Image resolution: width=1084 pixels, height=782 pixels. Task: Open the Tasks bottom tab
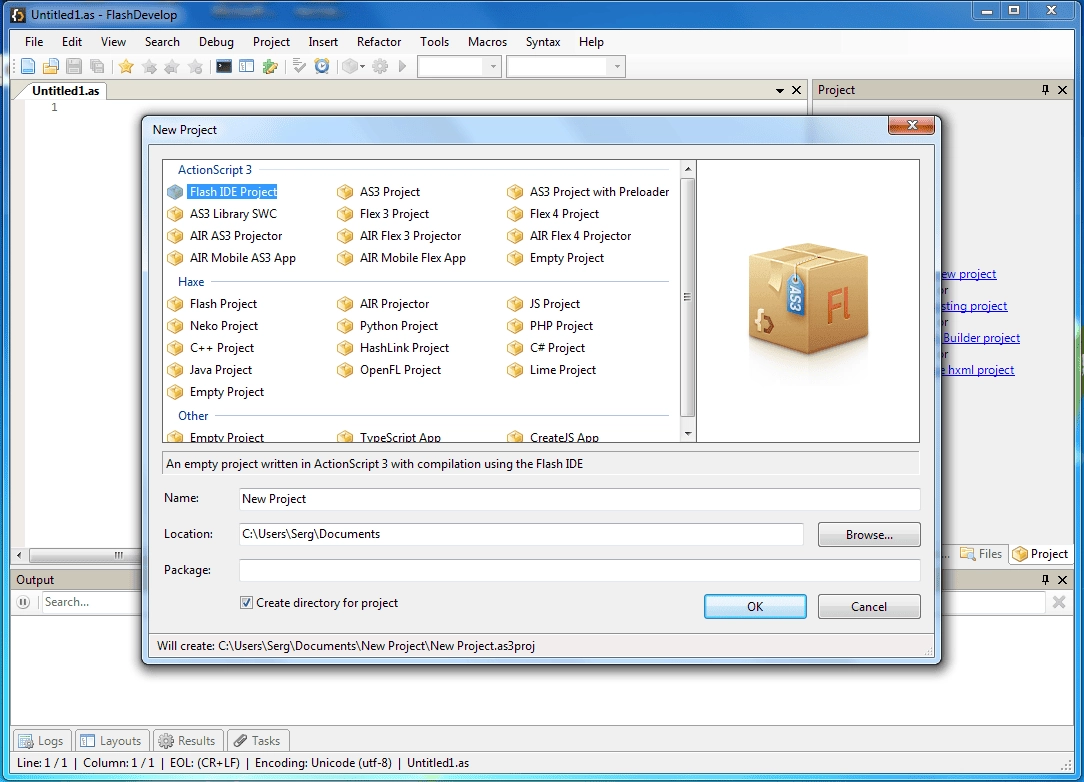point(257,741)
